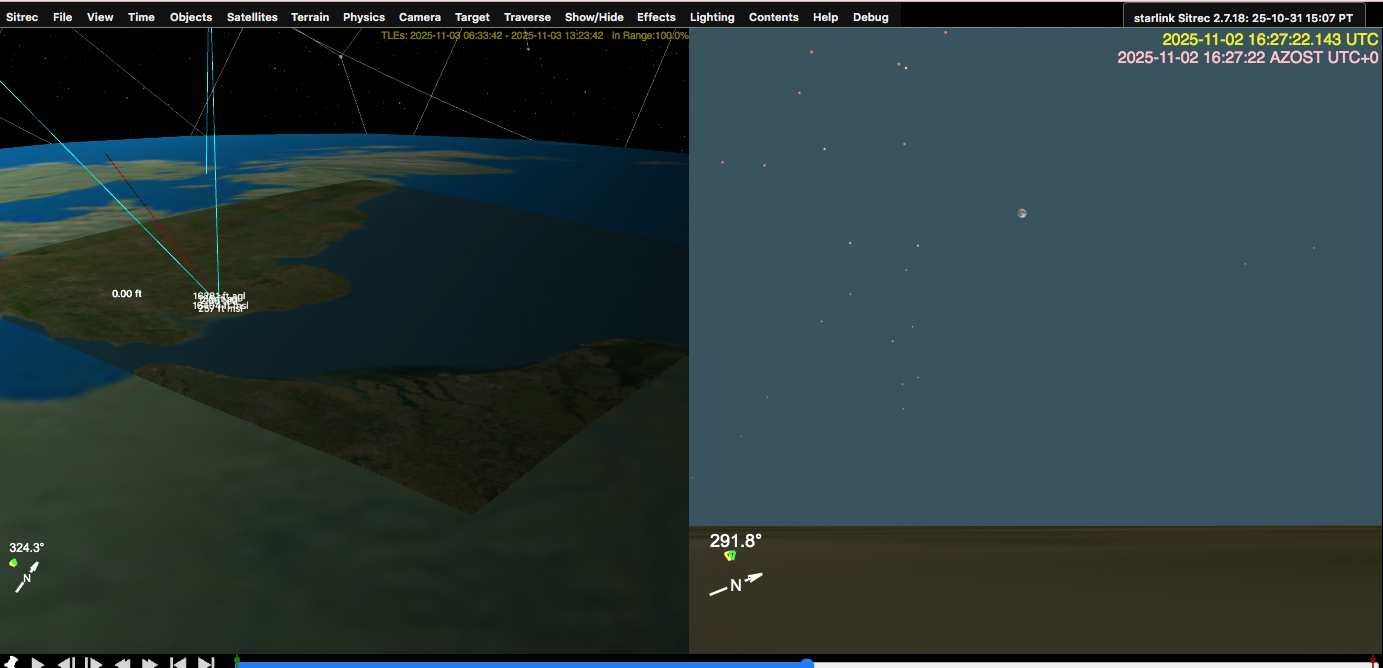Click the green start marker on timeline

point(237,660)
